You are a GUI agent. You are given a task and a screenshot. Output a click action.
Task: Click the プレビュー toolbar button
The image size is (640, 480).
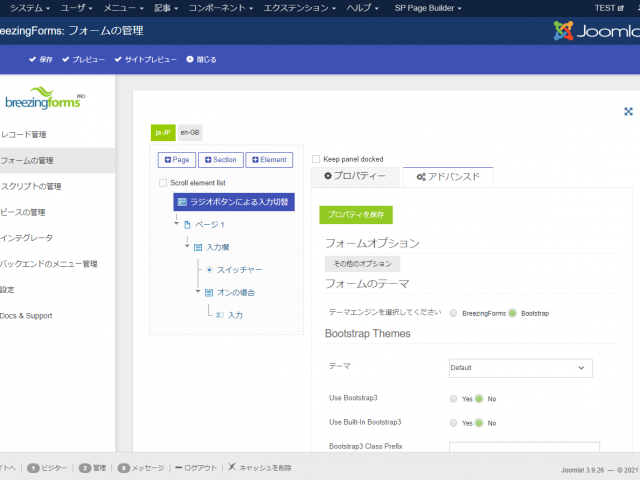tap(84, 60)
